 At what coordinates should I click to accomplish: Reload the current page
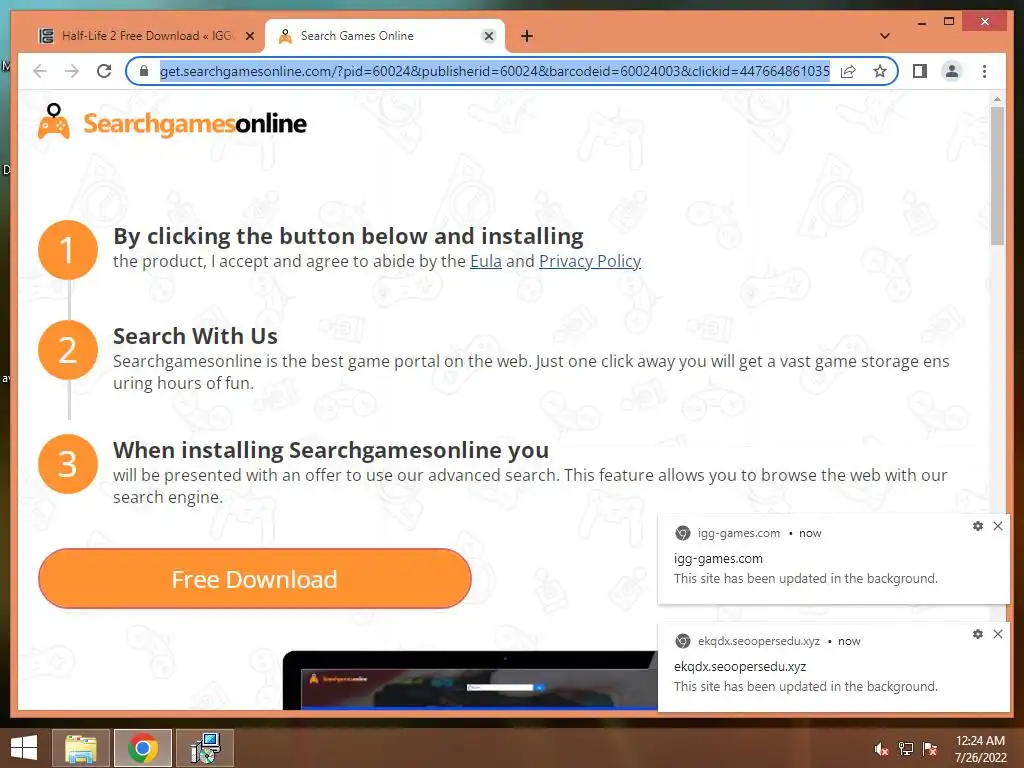coord(104,71)
